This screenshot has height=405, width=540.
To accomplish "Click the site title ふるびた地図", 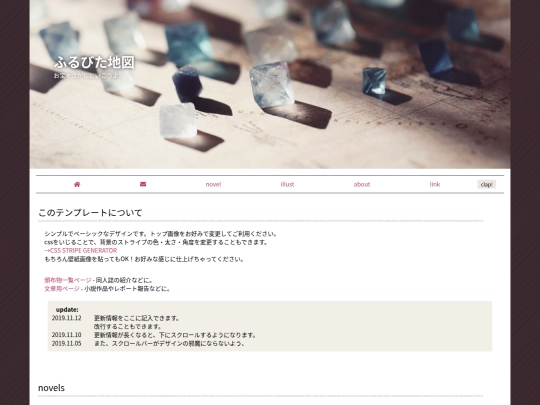I will (x=94, y=62).
